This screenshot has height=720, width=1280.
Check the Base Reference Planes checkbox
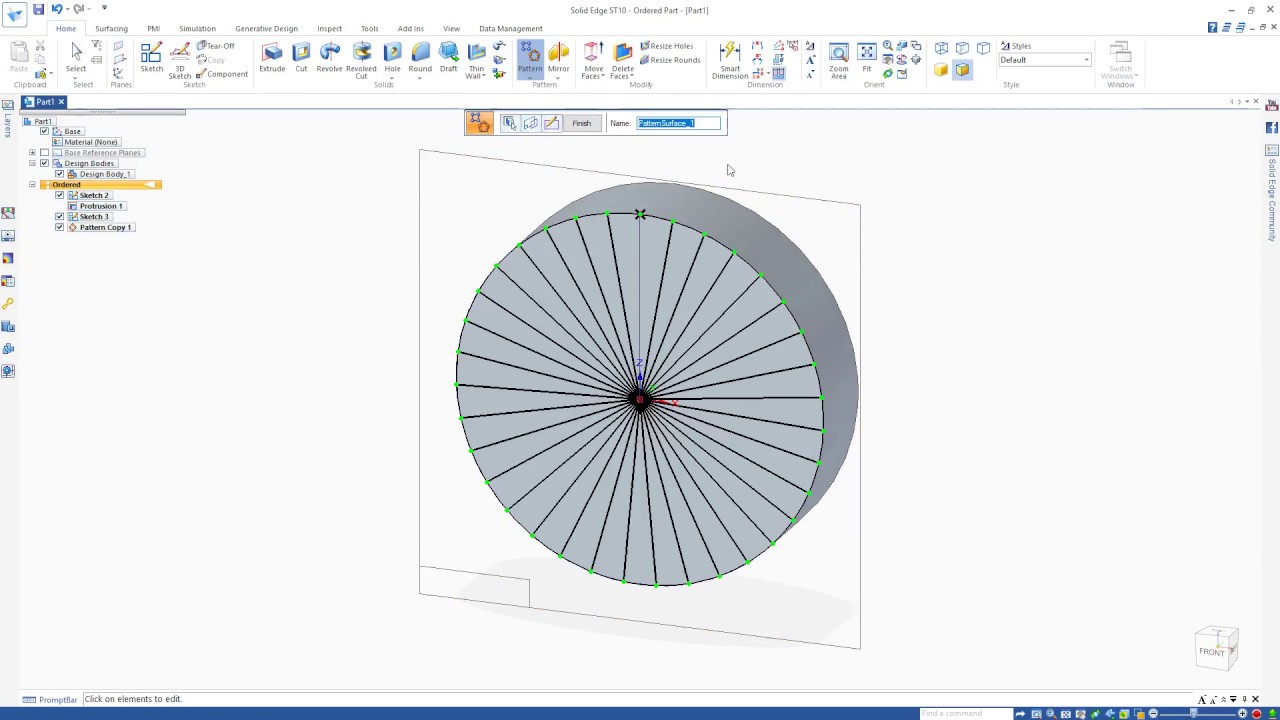[x=44, y=152]
